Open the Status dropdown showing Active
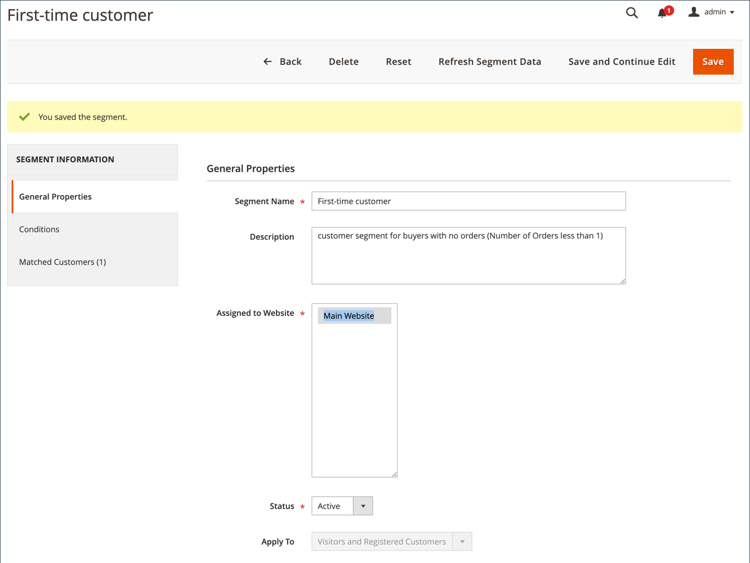Screen dimensions: 750x563 [x=342, y=506]
